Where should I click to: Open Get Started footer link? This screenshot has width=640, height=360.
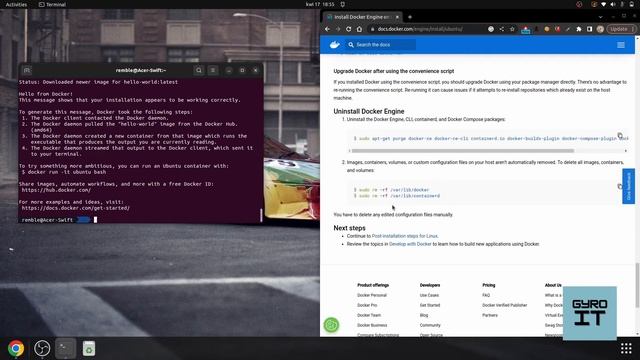click(x=430, y=305)
